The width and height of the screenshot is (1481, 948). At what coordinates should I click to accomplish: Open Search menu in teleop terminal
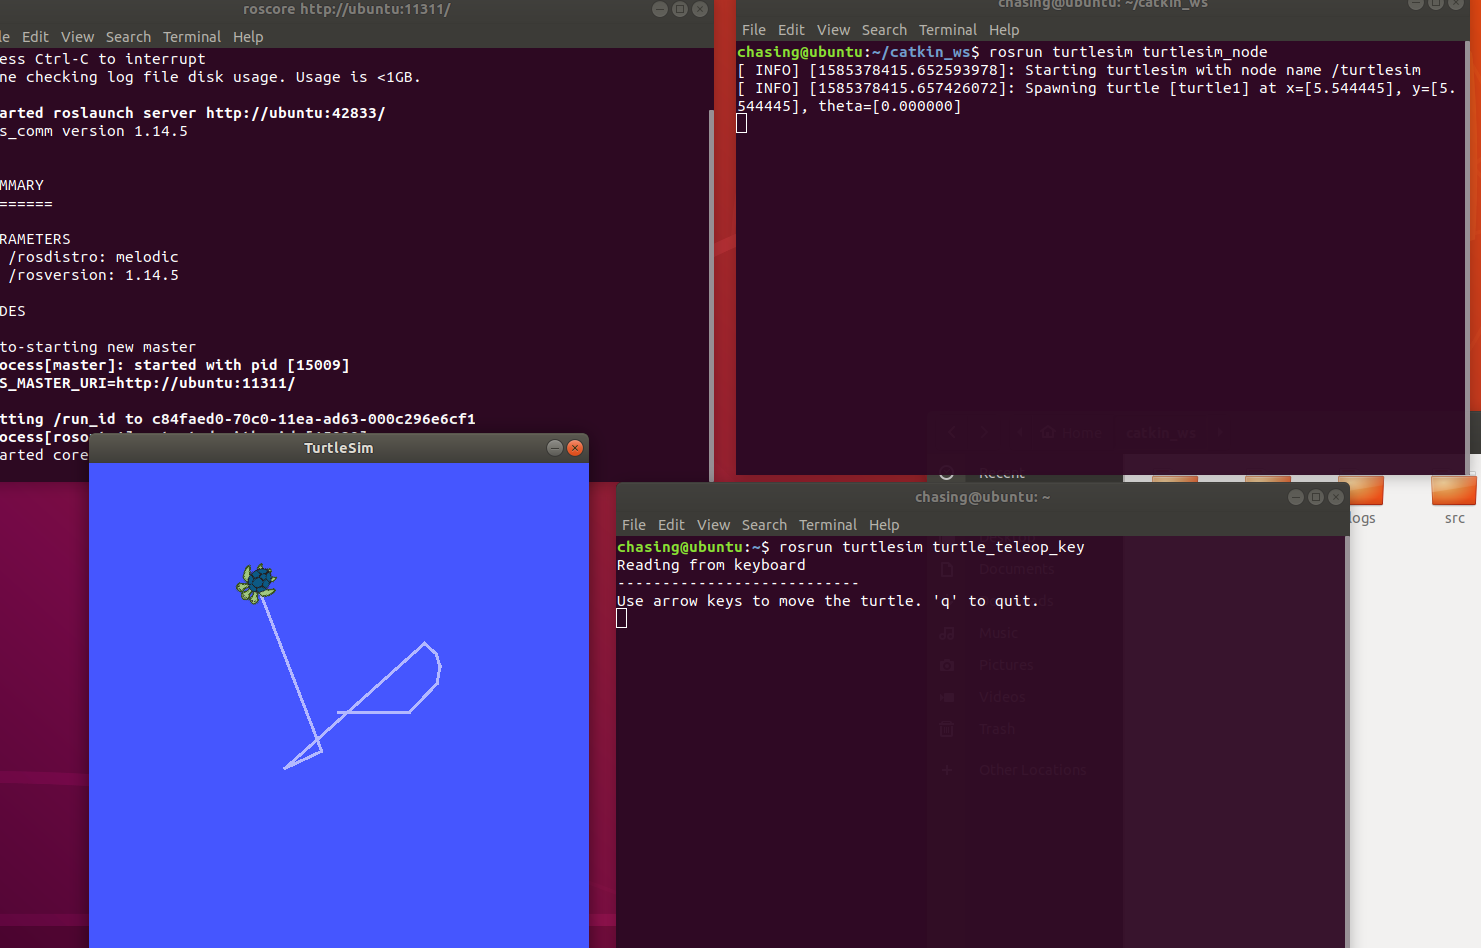coord(764,525)
